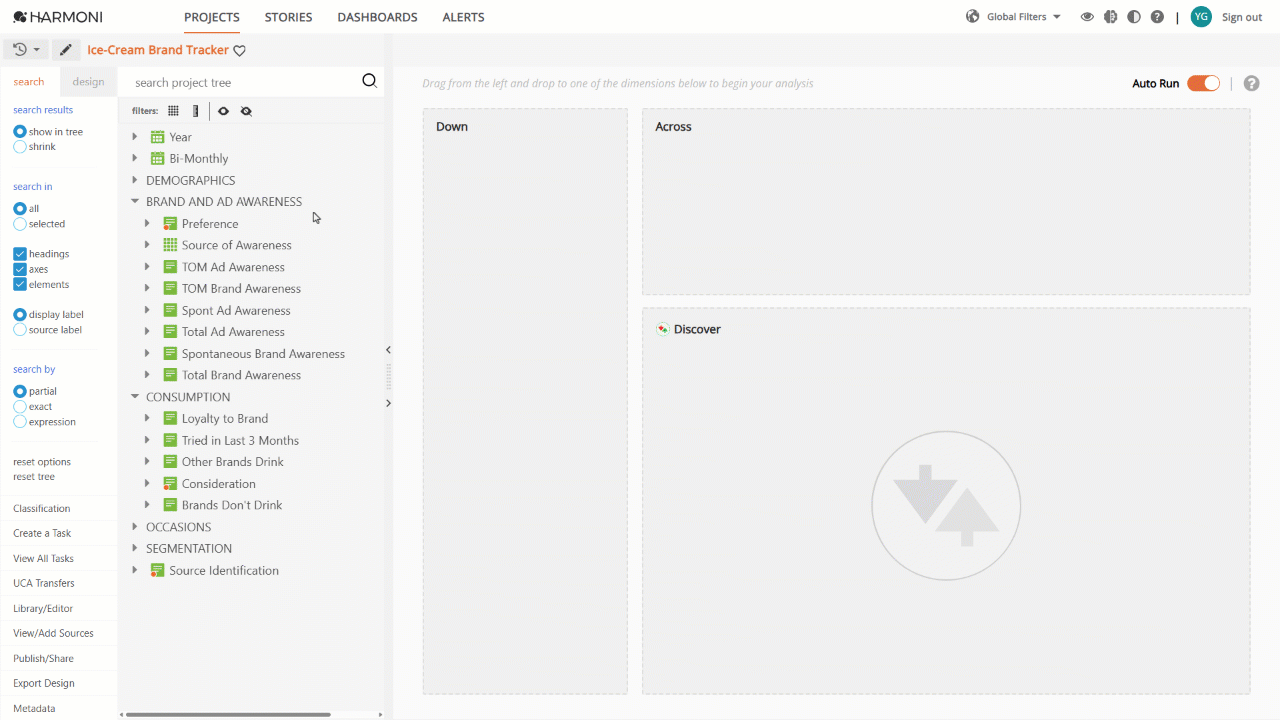This screenshot has height=720, width=1280.
Task: Click Create a Task
Action: tap(42, 533)
